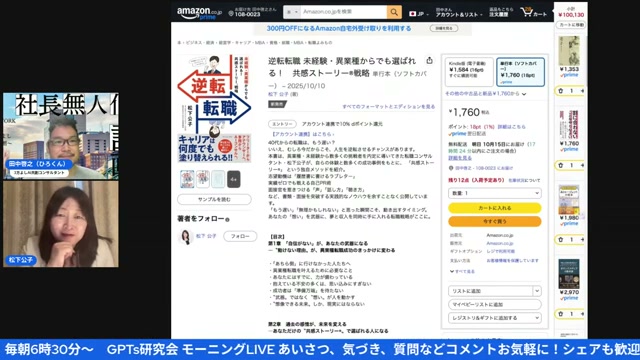This screenshot has width=640, height=360.
Task: Click the Amazon.co.jp seller link
Action: click(x=500, y=243)
